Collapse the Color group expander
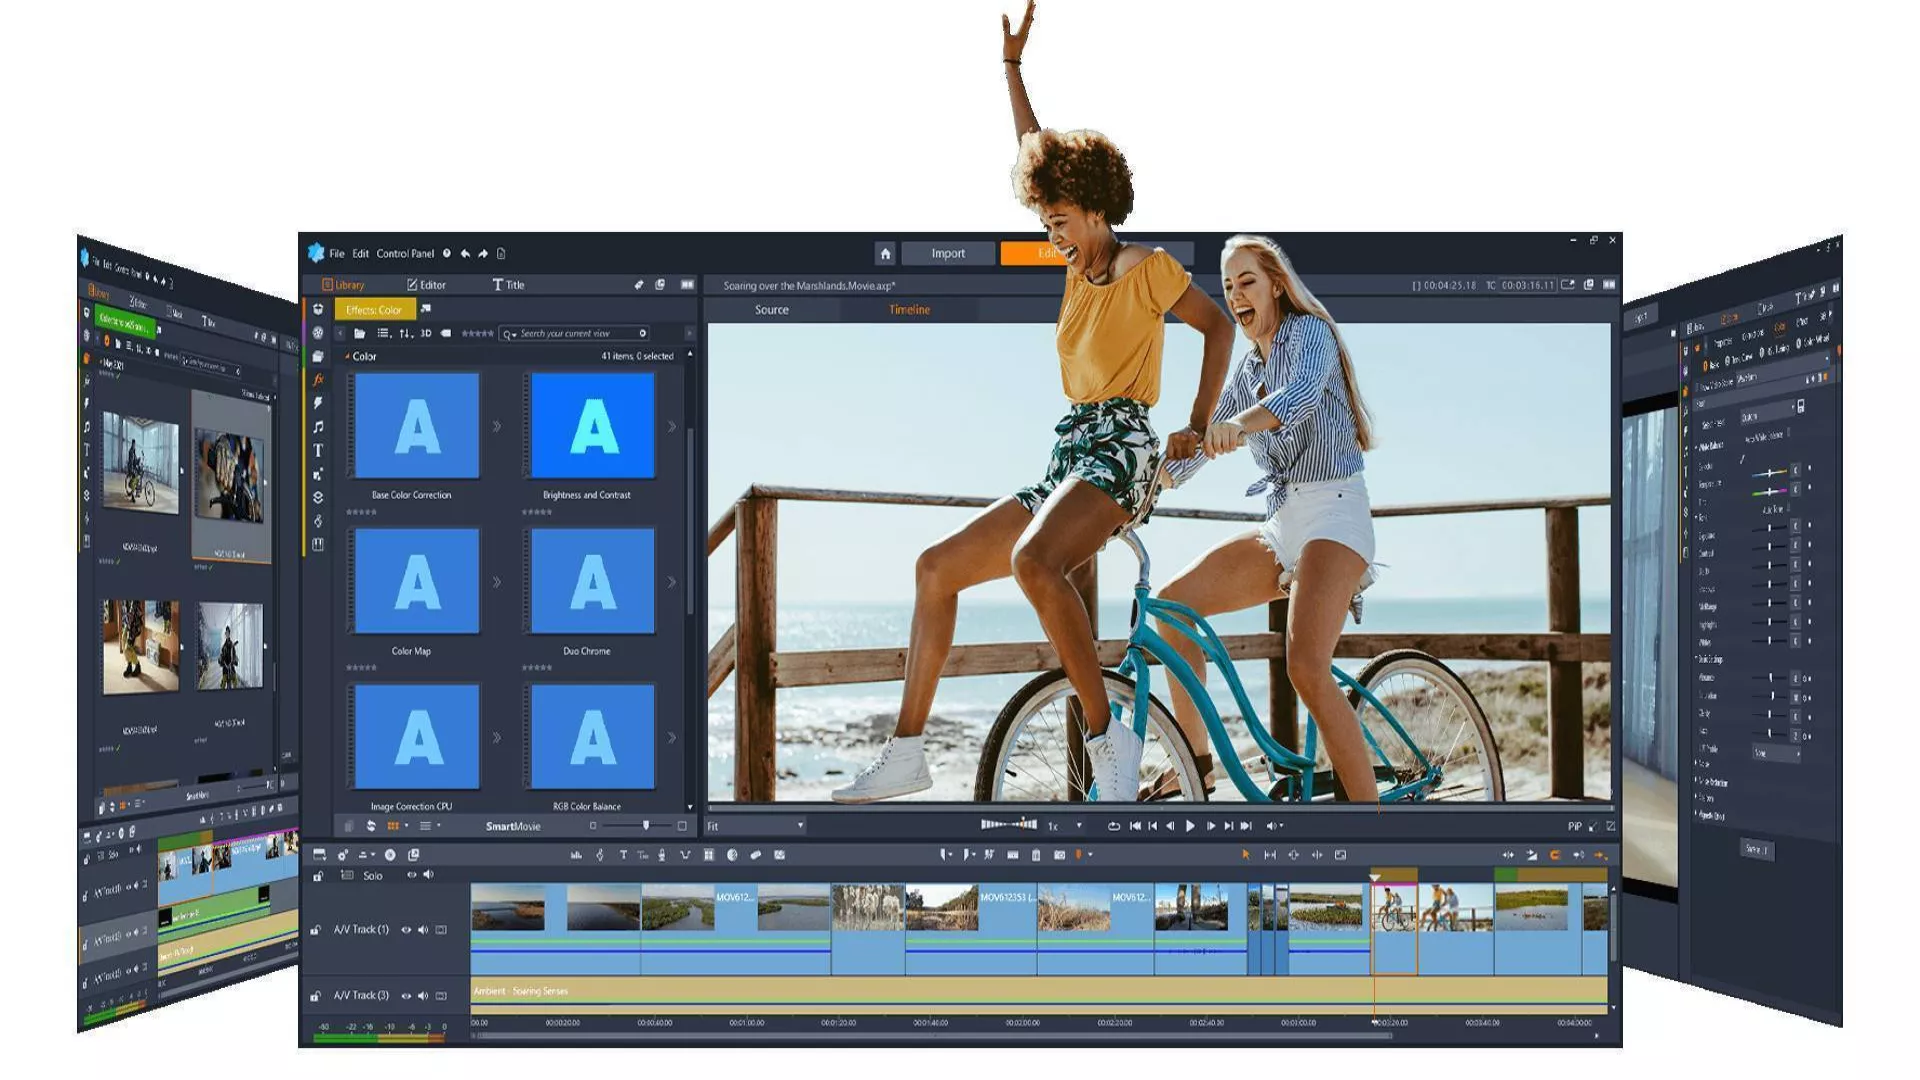The image size is (1920, 1080). click(347, 357)
